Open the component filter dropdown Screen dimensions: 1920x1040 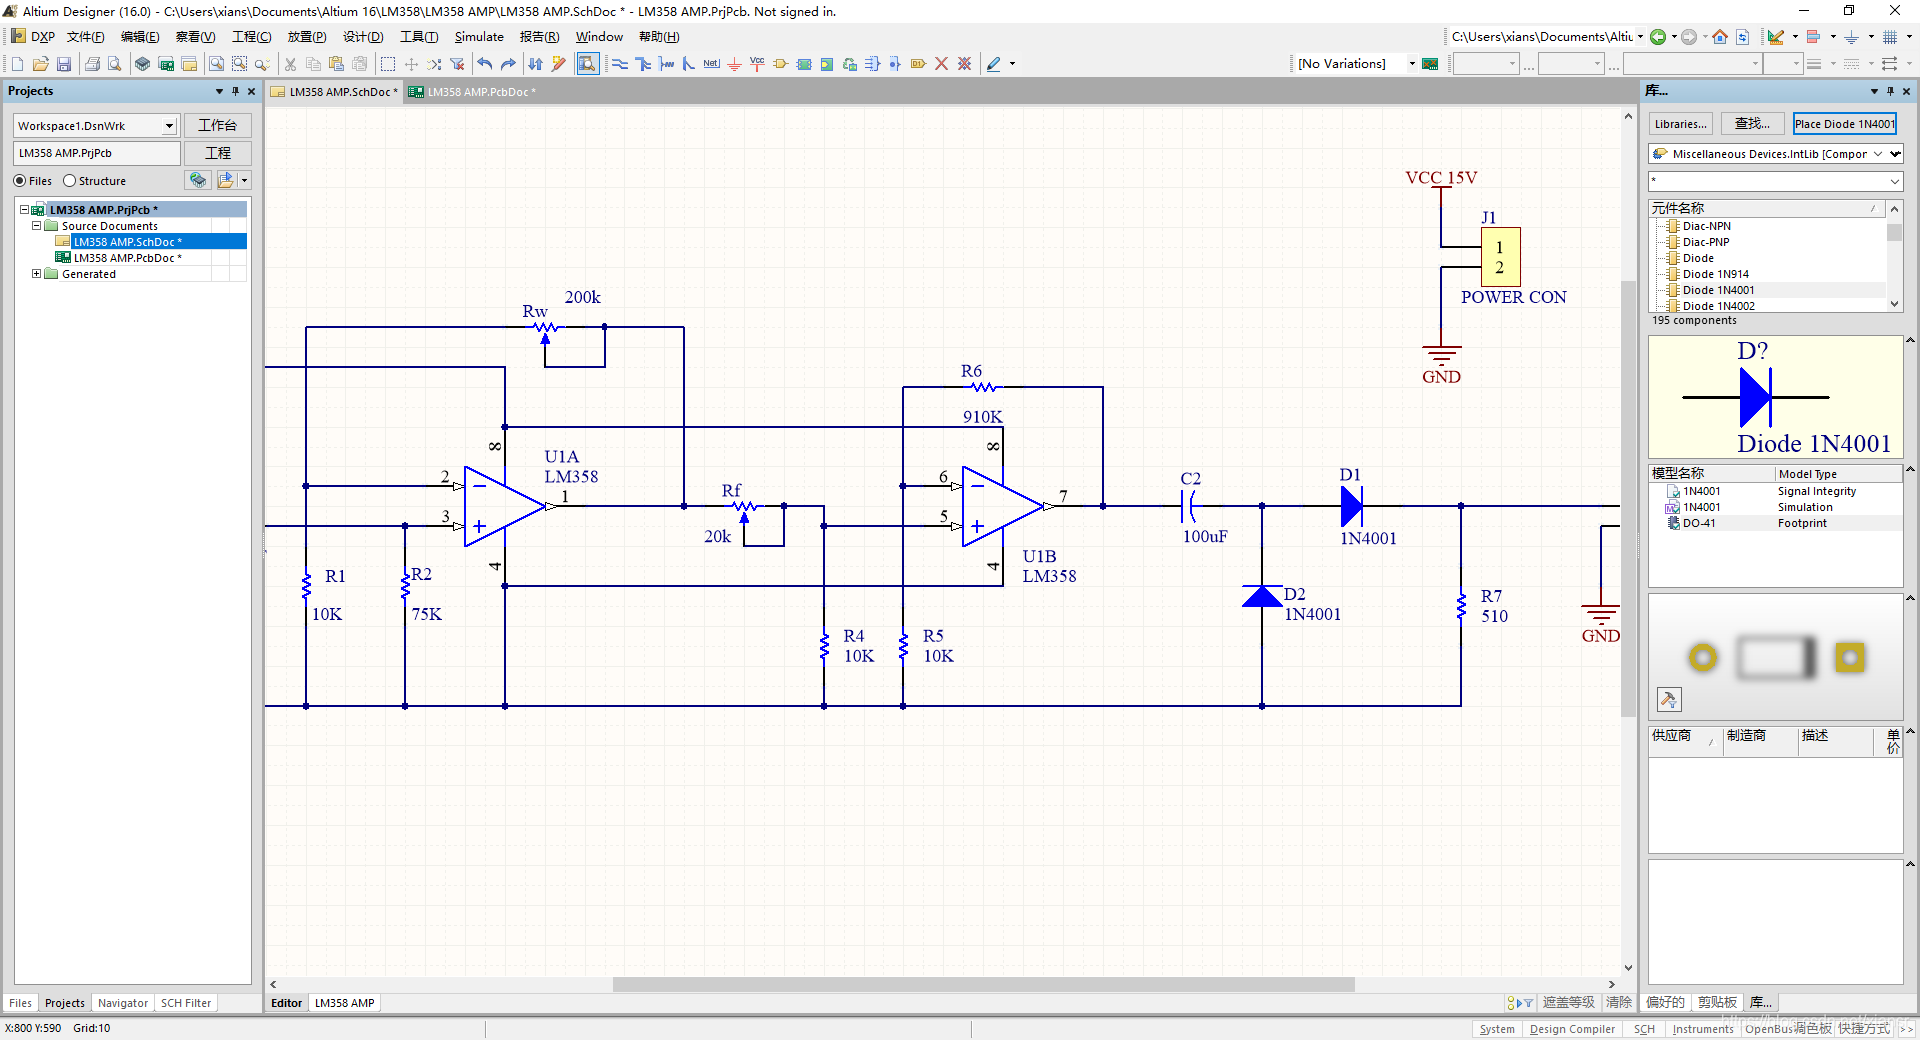coord(1895,181)
